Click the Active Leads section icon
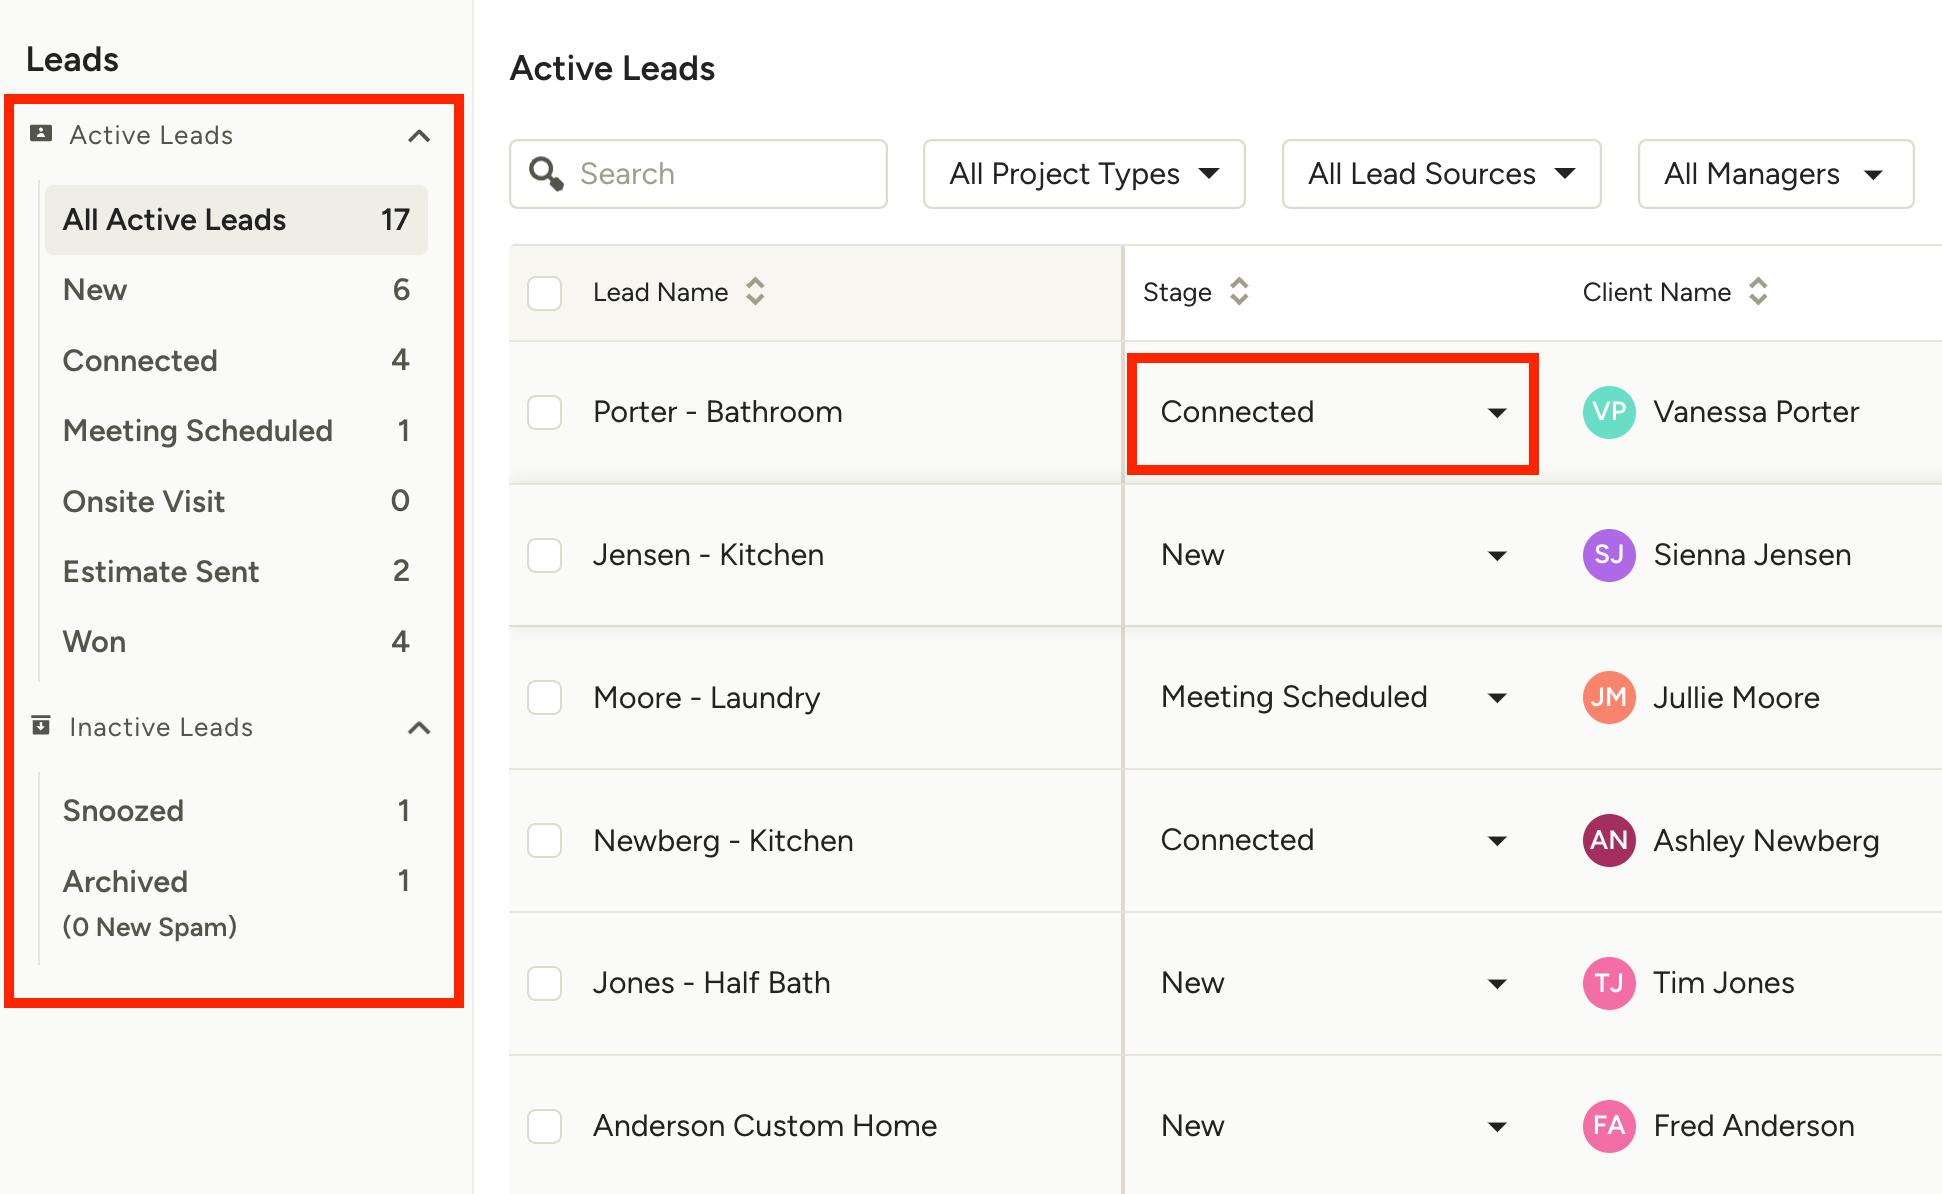 point(41,134)
